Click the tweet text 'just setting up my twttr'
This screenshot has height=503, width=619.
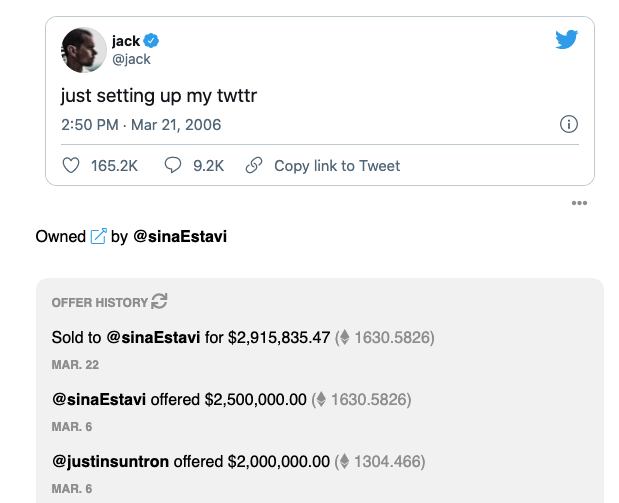coord(159,96)
